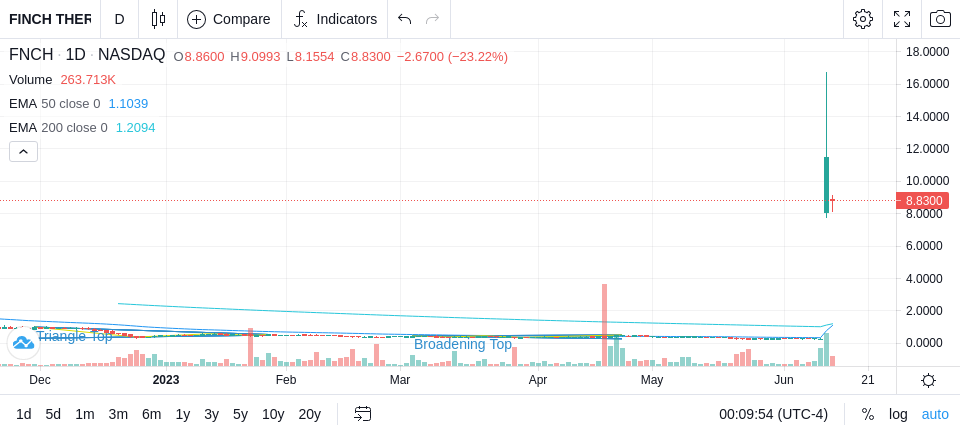Collapse the indicator legend with chevron

tap(23, 151)
